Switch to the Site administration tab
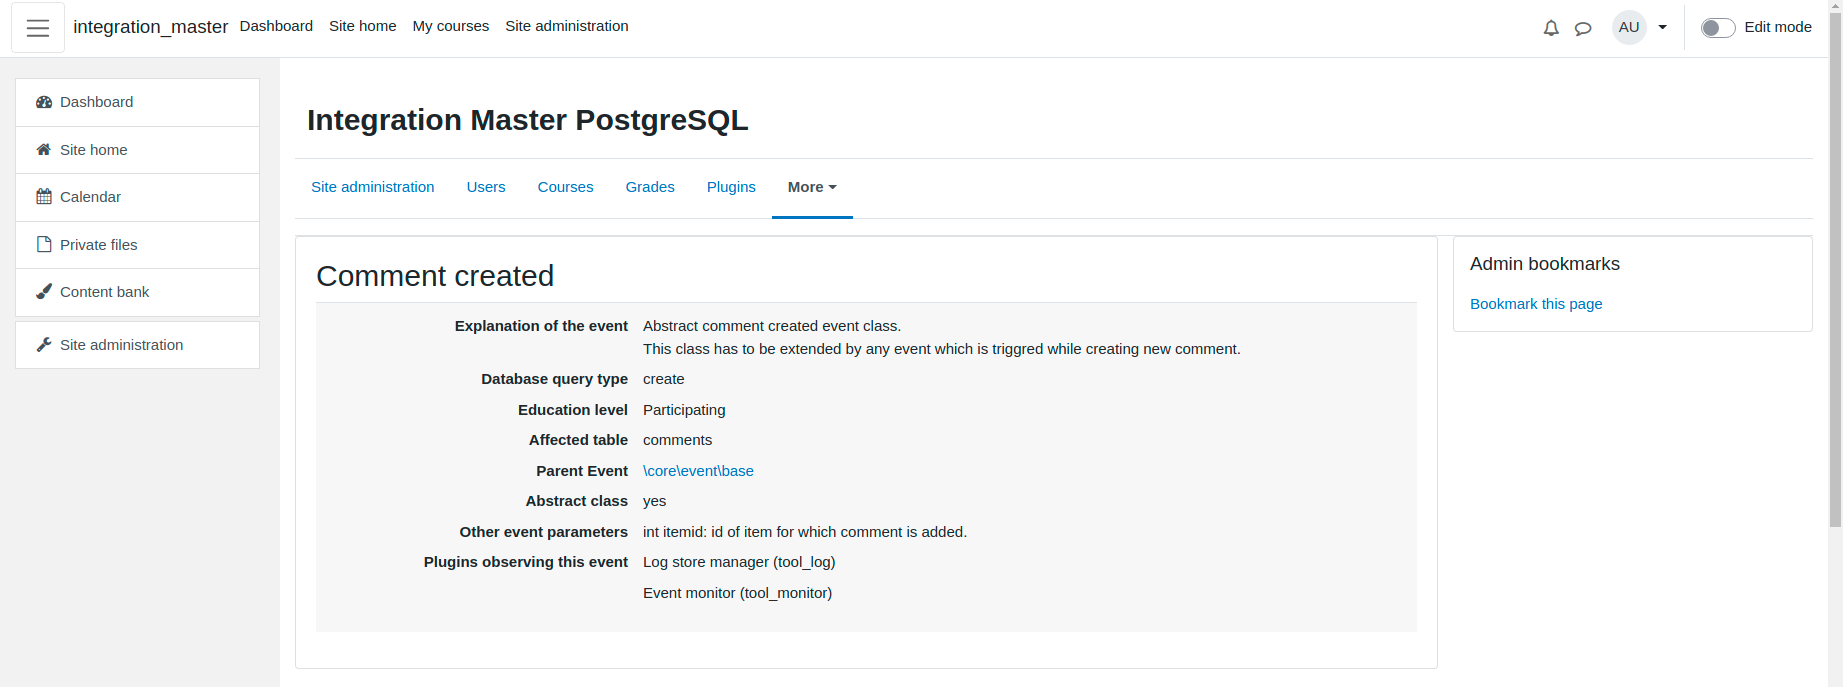 pyautogui.click(x=373, y=187)
